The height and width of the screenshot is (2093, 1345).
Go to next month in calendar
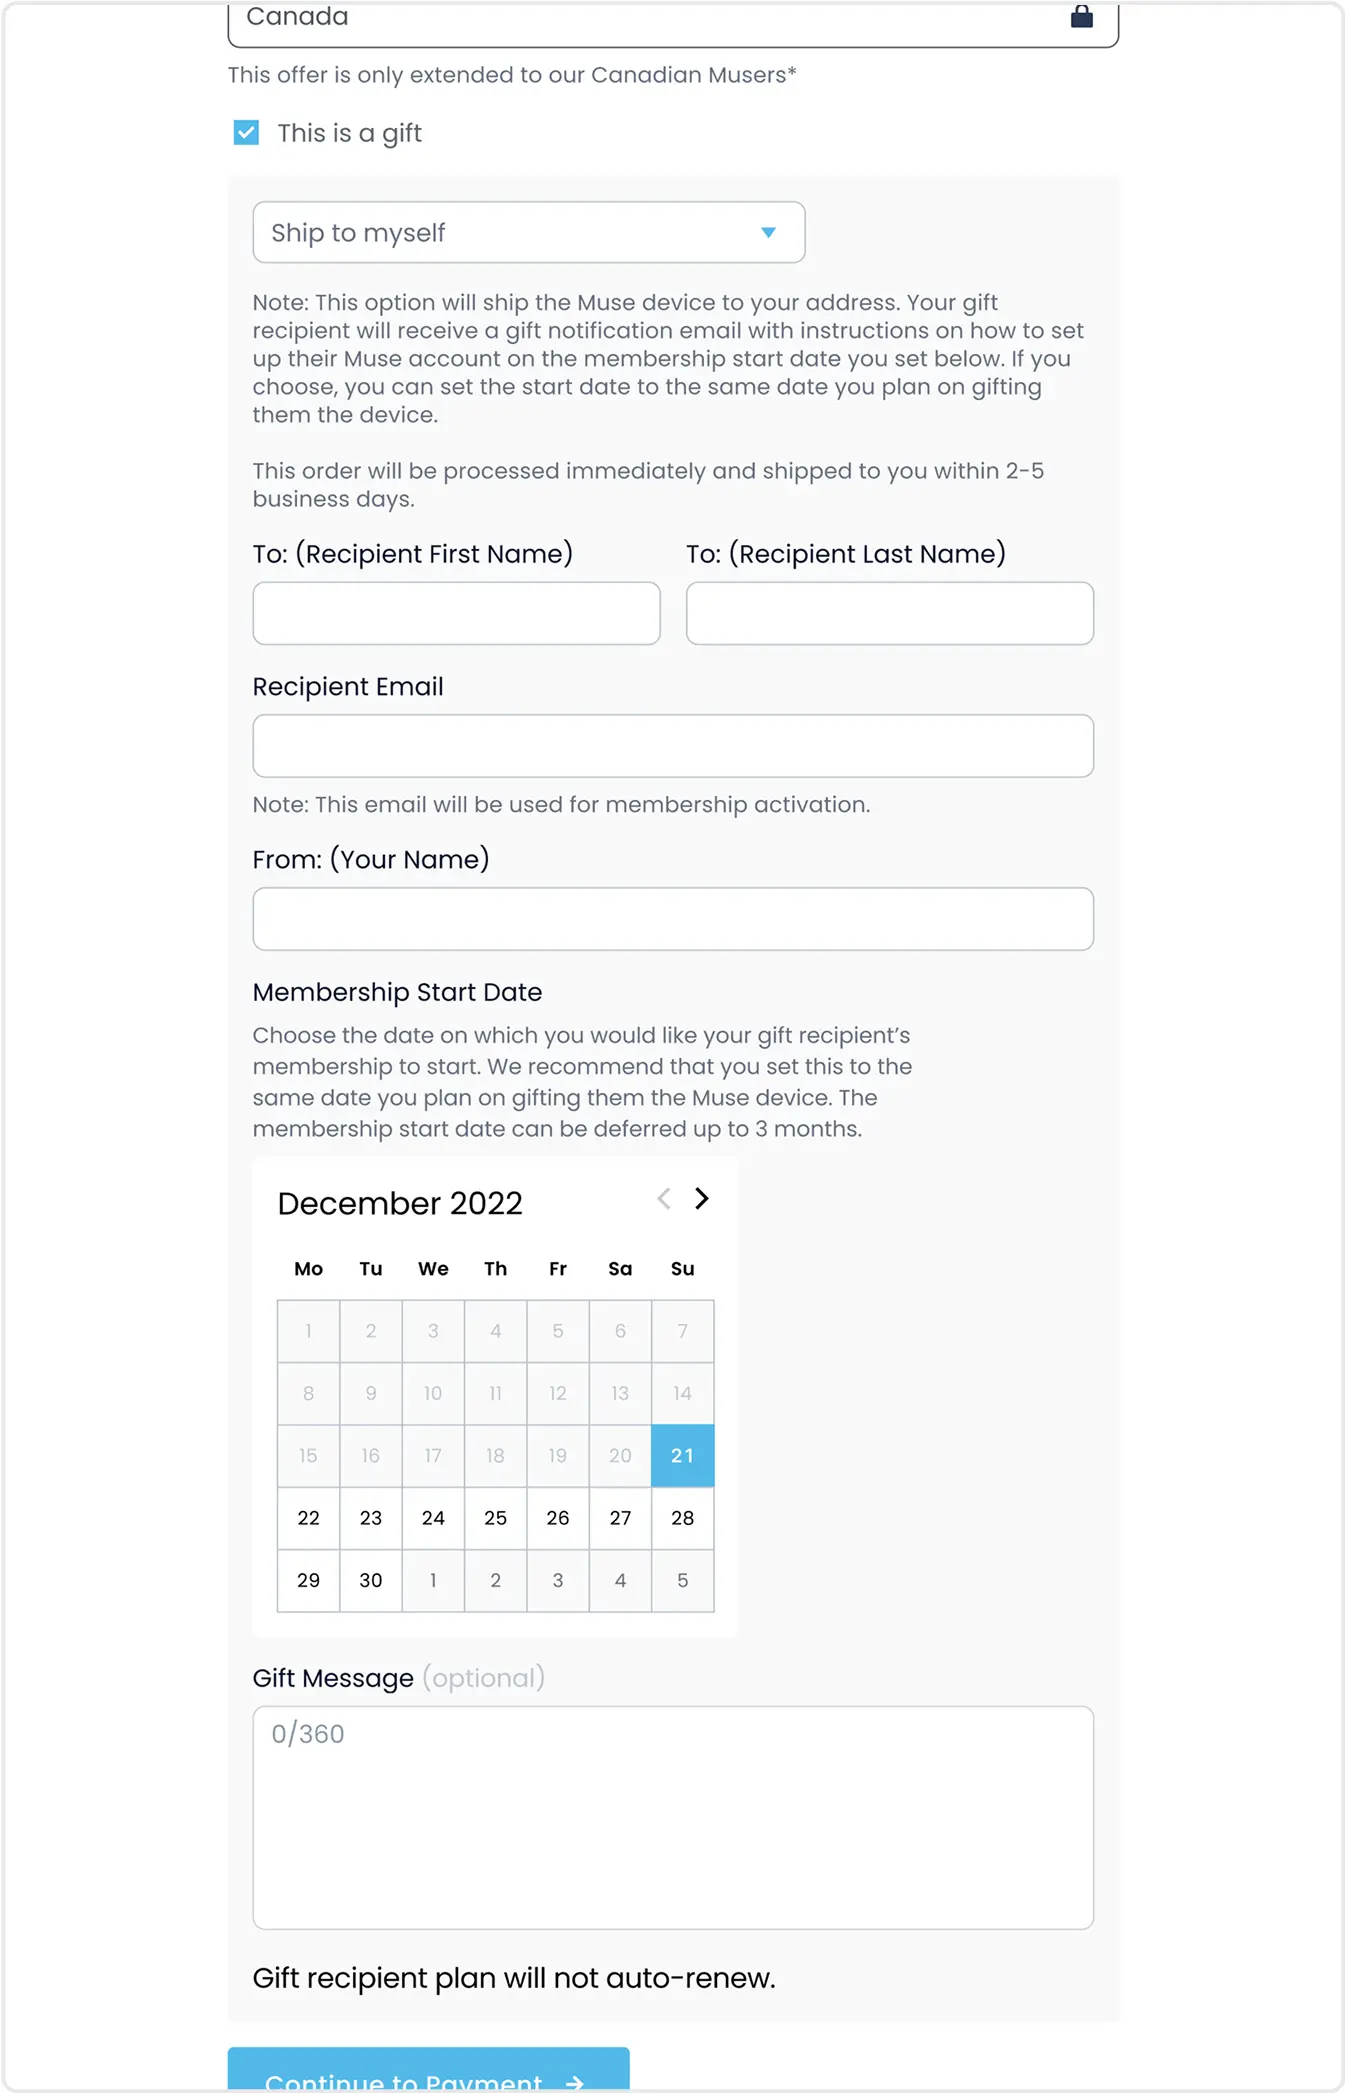pos(702,1198)
